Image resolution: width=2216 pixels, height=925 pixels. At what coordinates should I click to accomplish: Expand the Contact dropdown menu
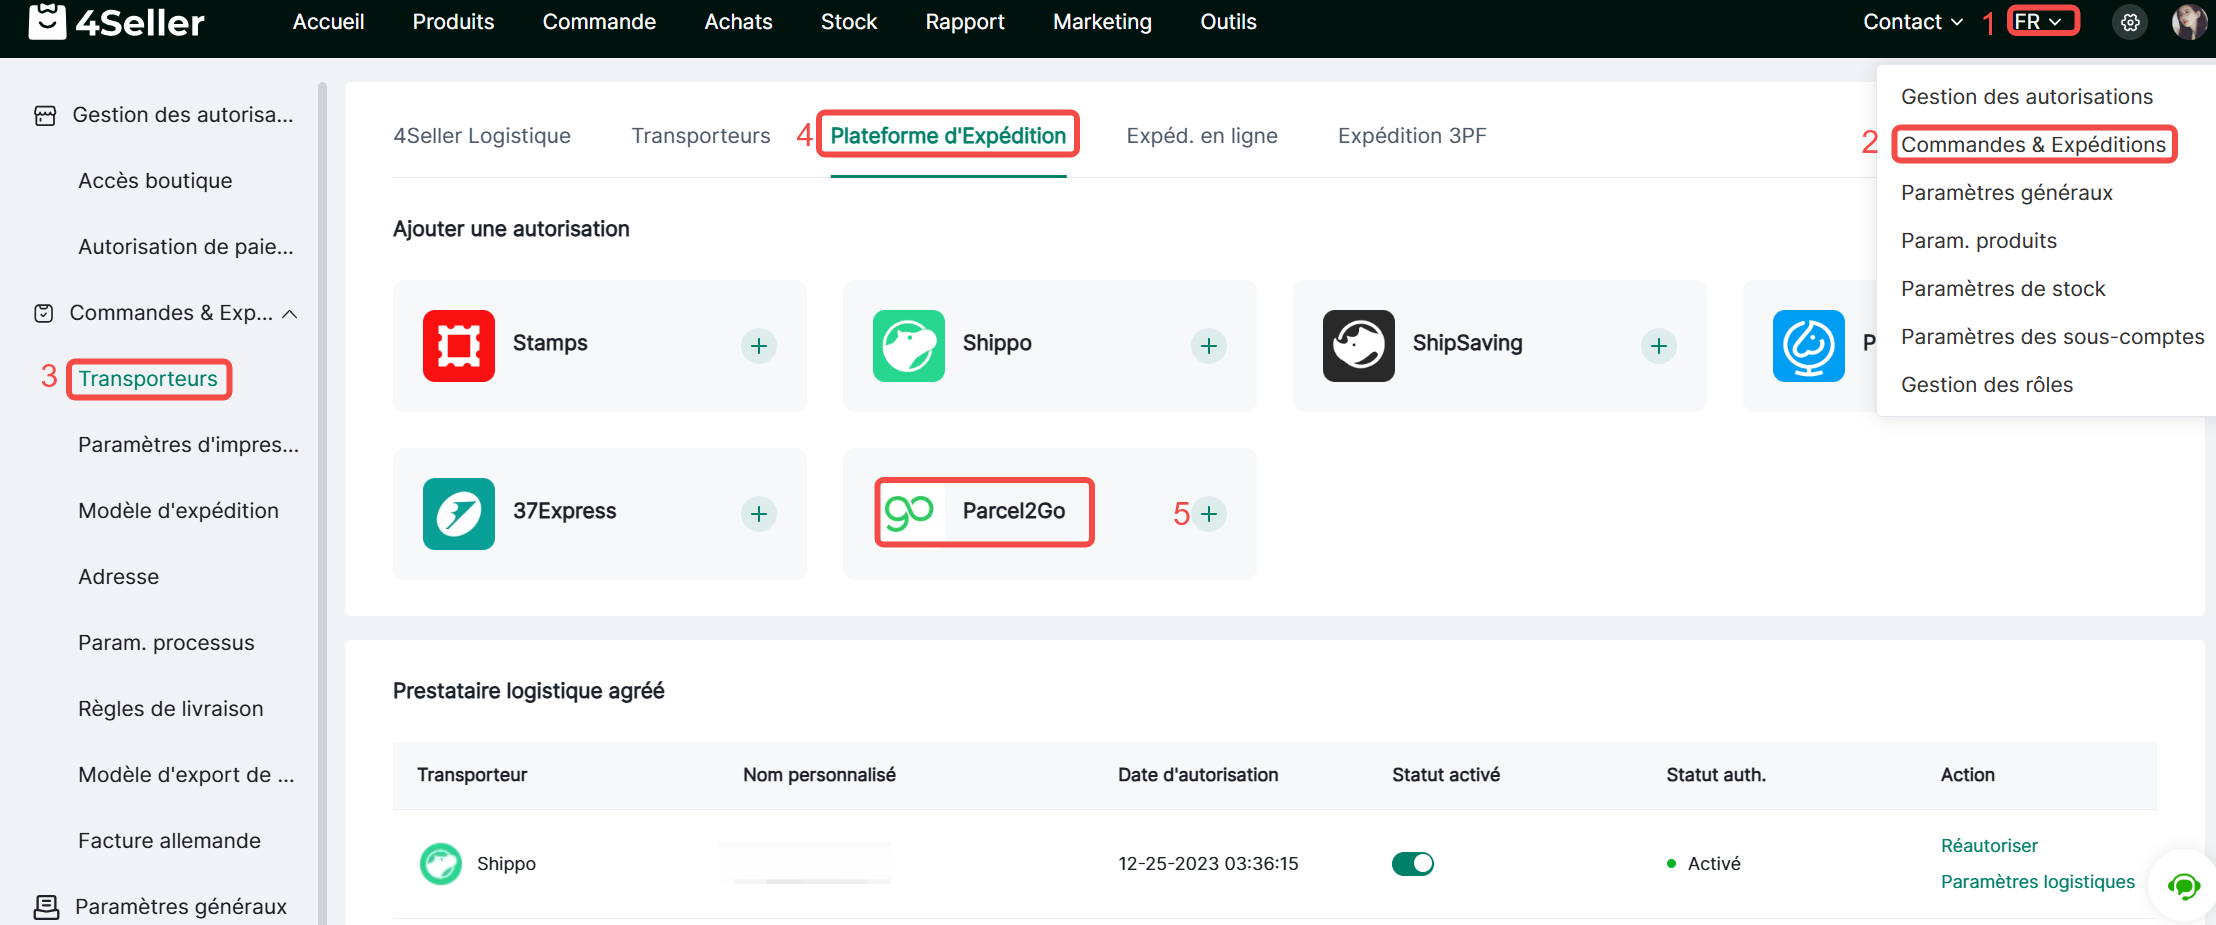pos(1912,22)
